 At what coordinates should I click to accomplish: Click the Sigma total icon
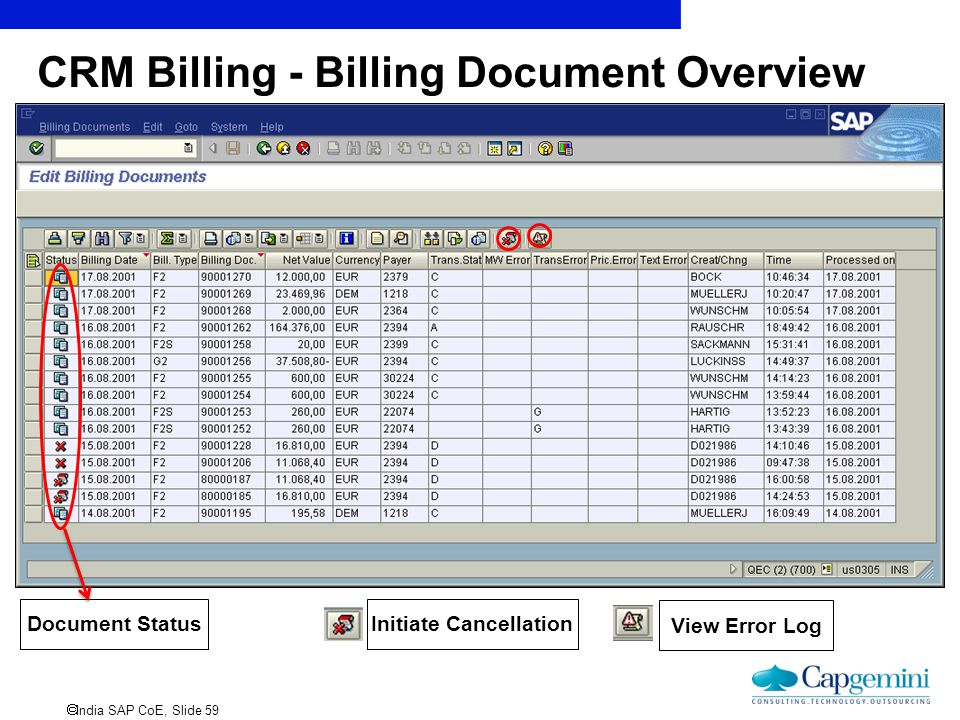tap(167, 238)
